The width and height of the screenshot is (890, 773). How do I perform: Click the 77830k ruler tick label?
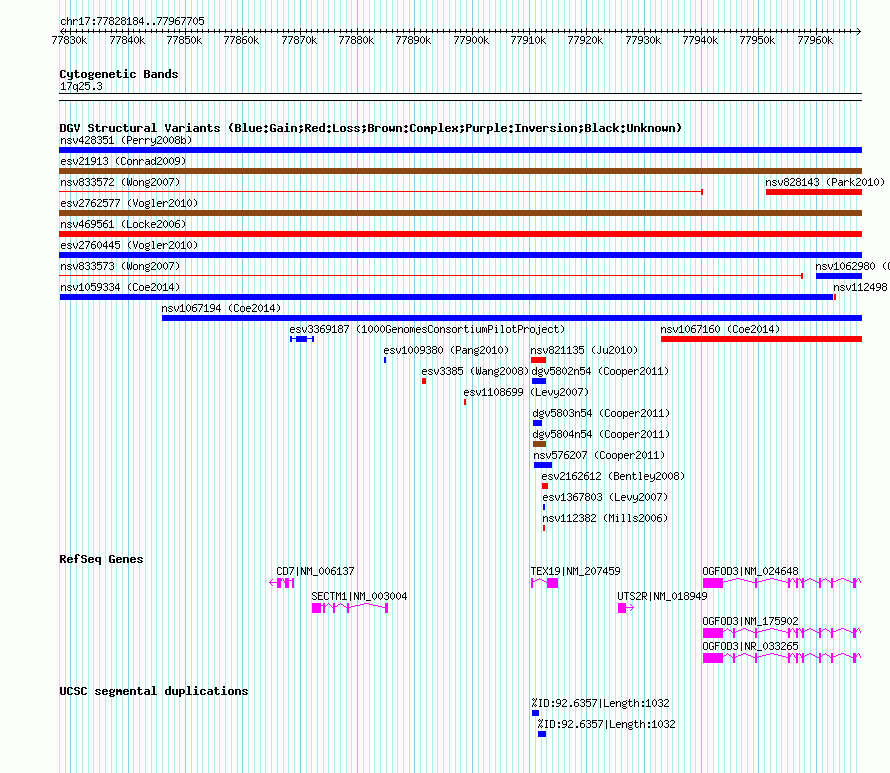(x=69, y=40)
